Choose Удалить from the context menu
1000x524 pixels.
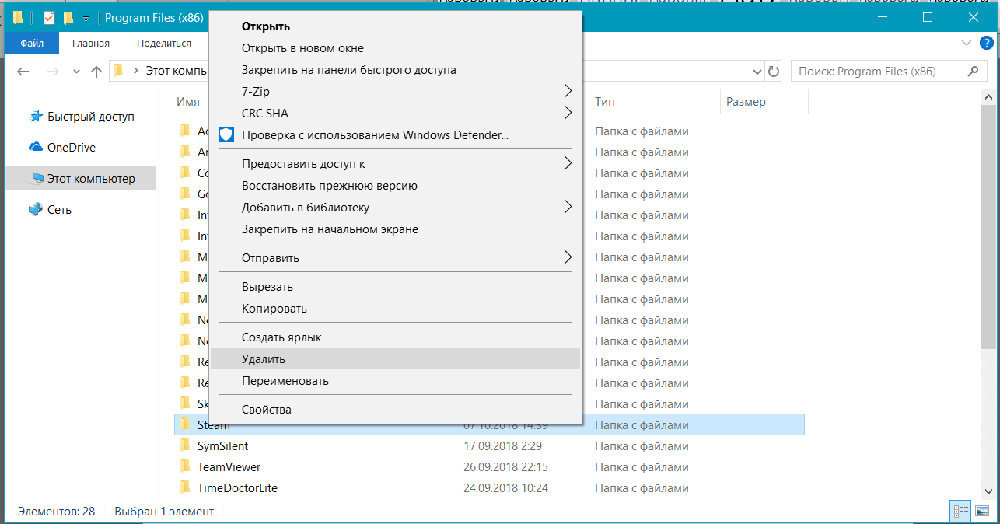tap(264, 358)
